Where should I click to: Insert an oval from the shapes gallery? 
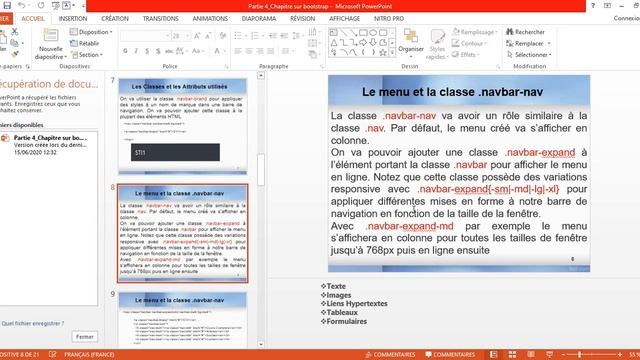(373, 32)
